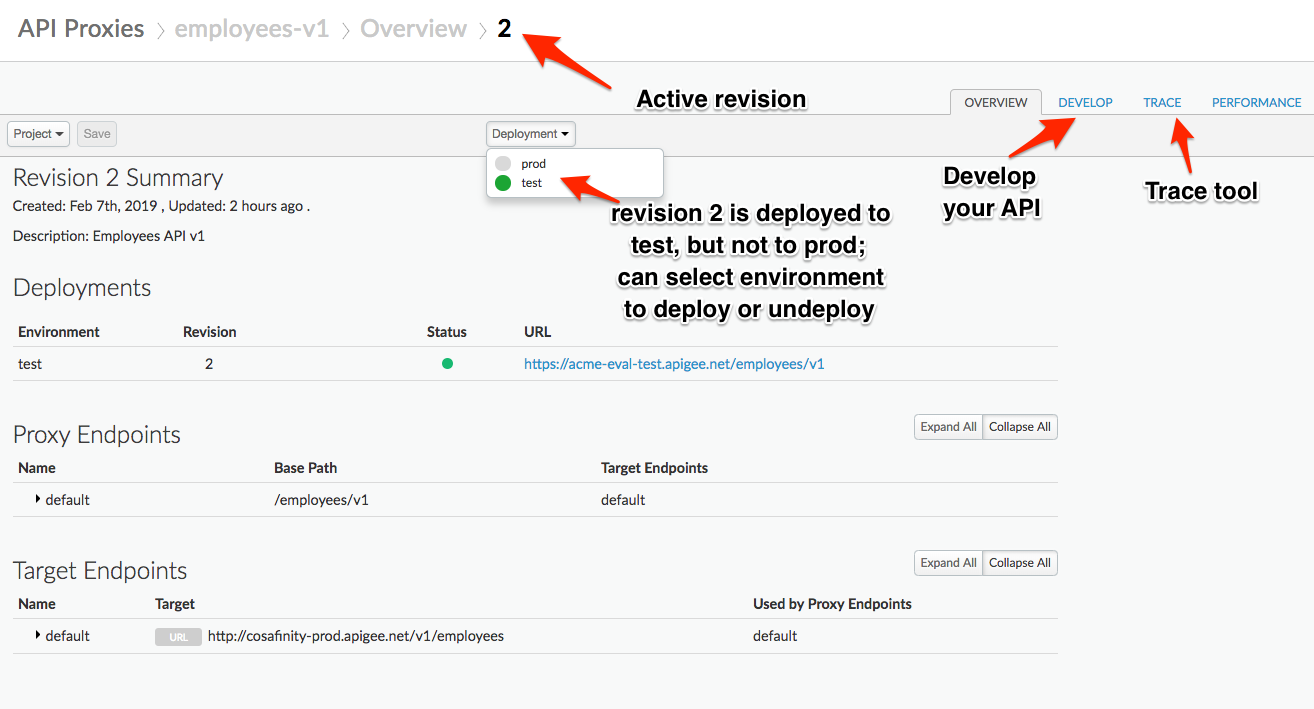The image size is (1314, 709).
Task: Click the cosafinity-prod target URL text
Action: [356, 636]
